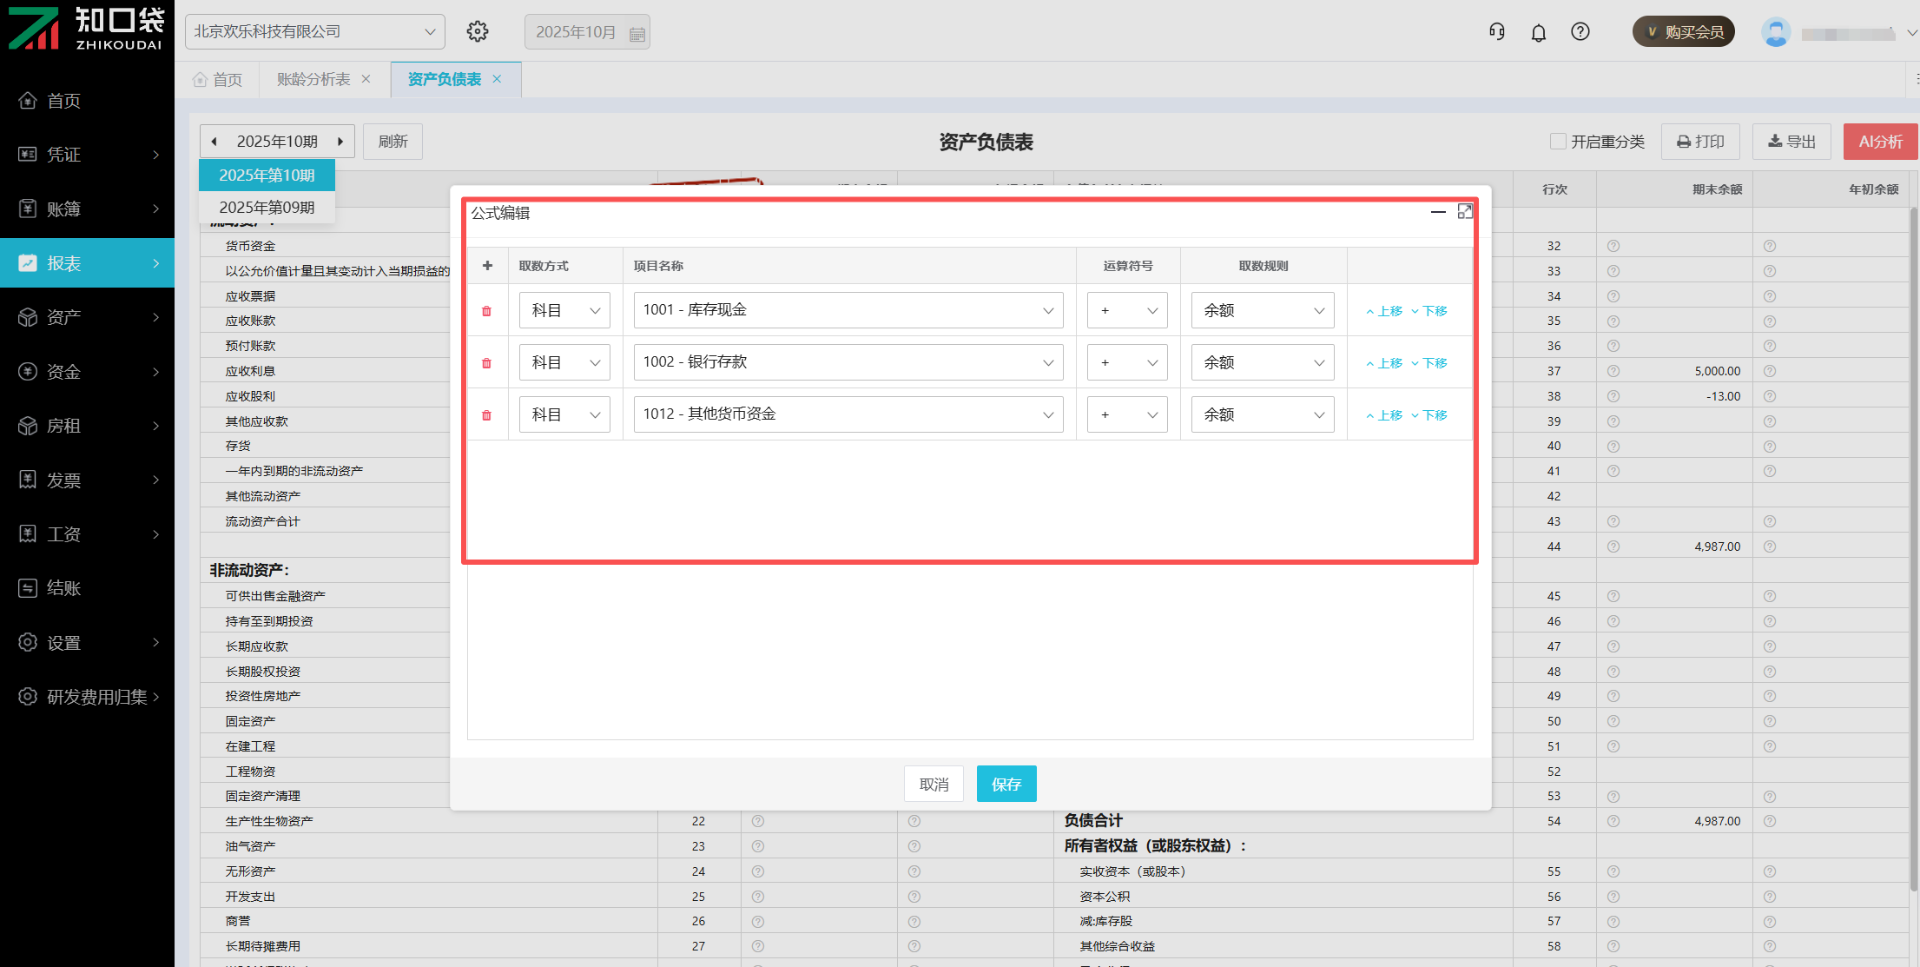Viewport: 1920px width, 967px height.
Task: Open the 北京欢乐科技有限公司 company dropdown
Action: point(315,32)
